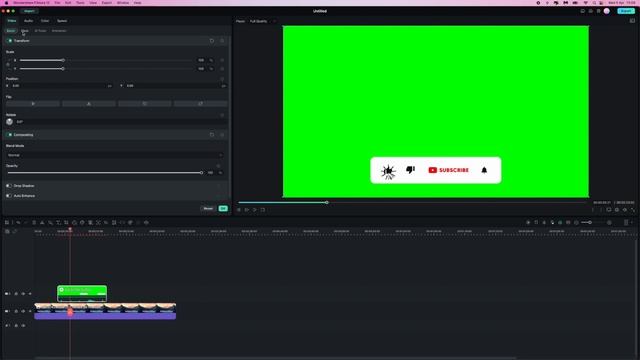Viewport: 640px width, 360px height.
Task: Select the green screen clip on timeline
Action: [82, 294]
